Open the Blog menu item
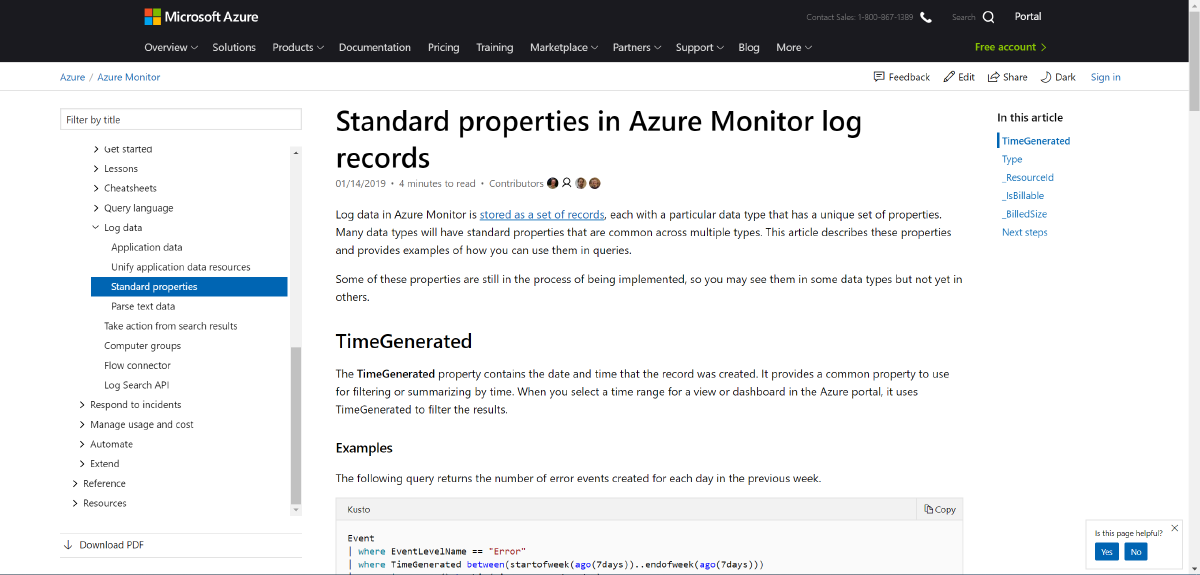The height and width of the screenshot is (575, 1200). [749, 47]
